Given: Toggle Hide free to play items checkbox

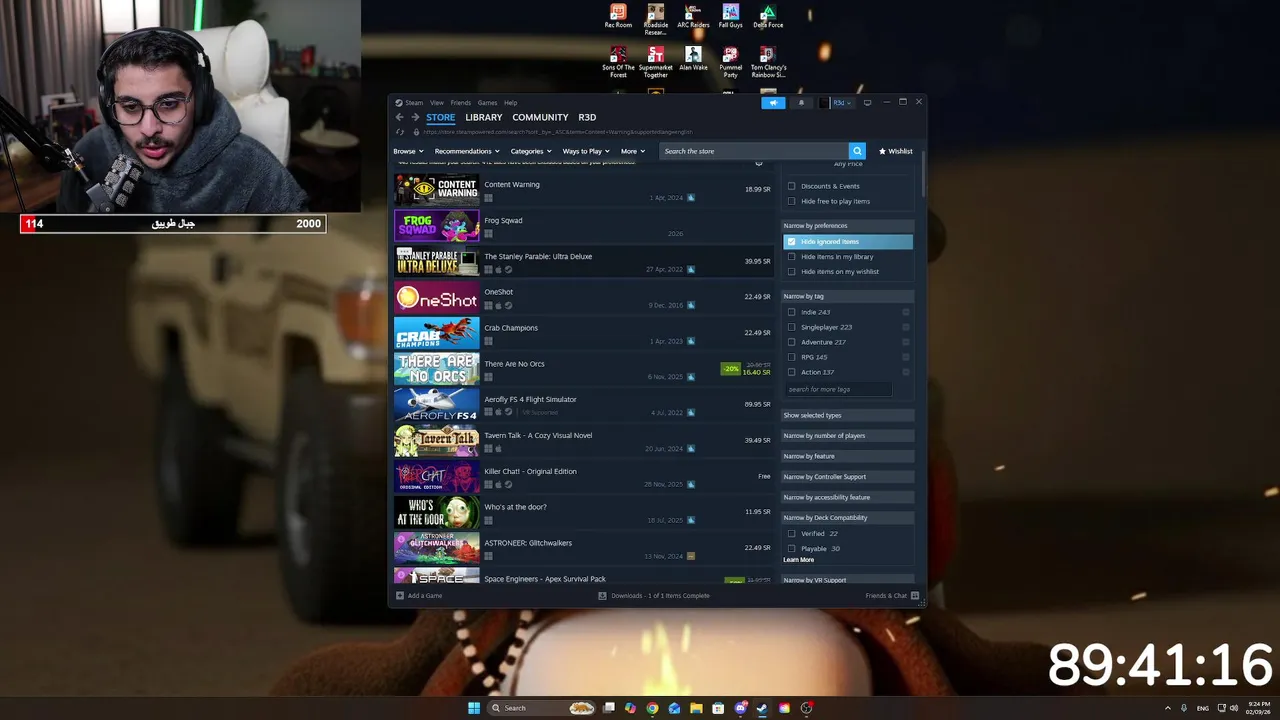Looking at the screenshot, I should click(792, 201).
